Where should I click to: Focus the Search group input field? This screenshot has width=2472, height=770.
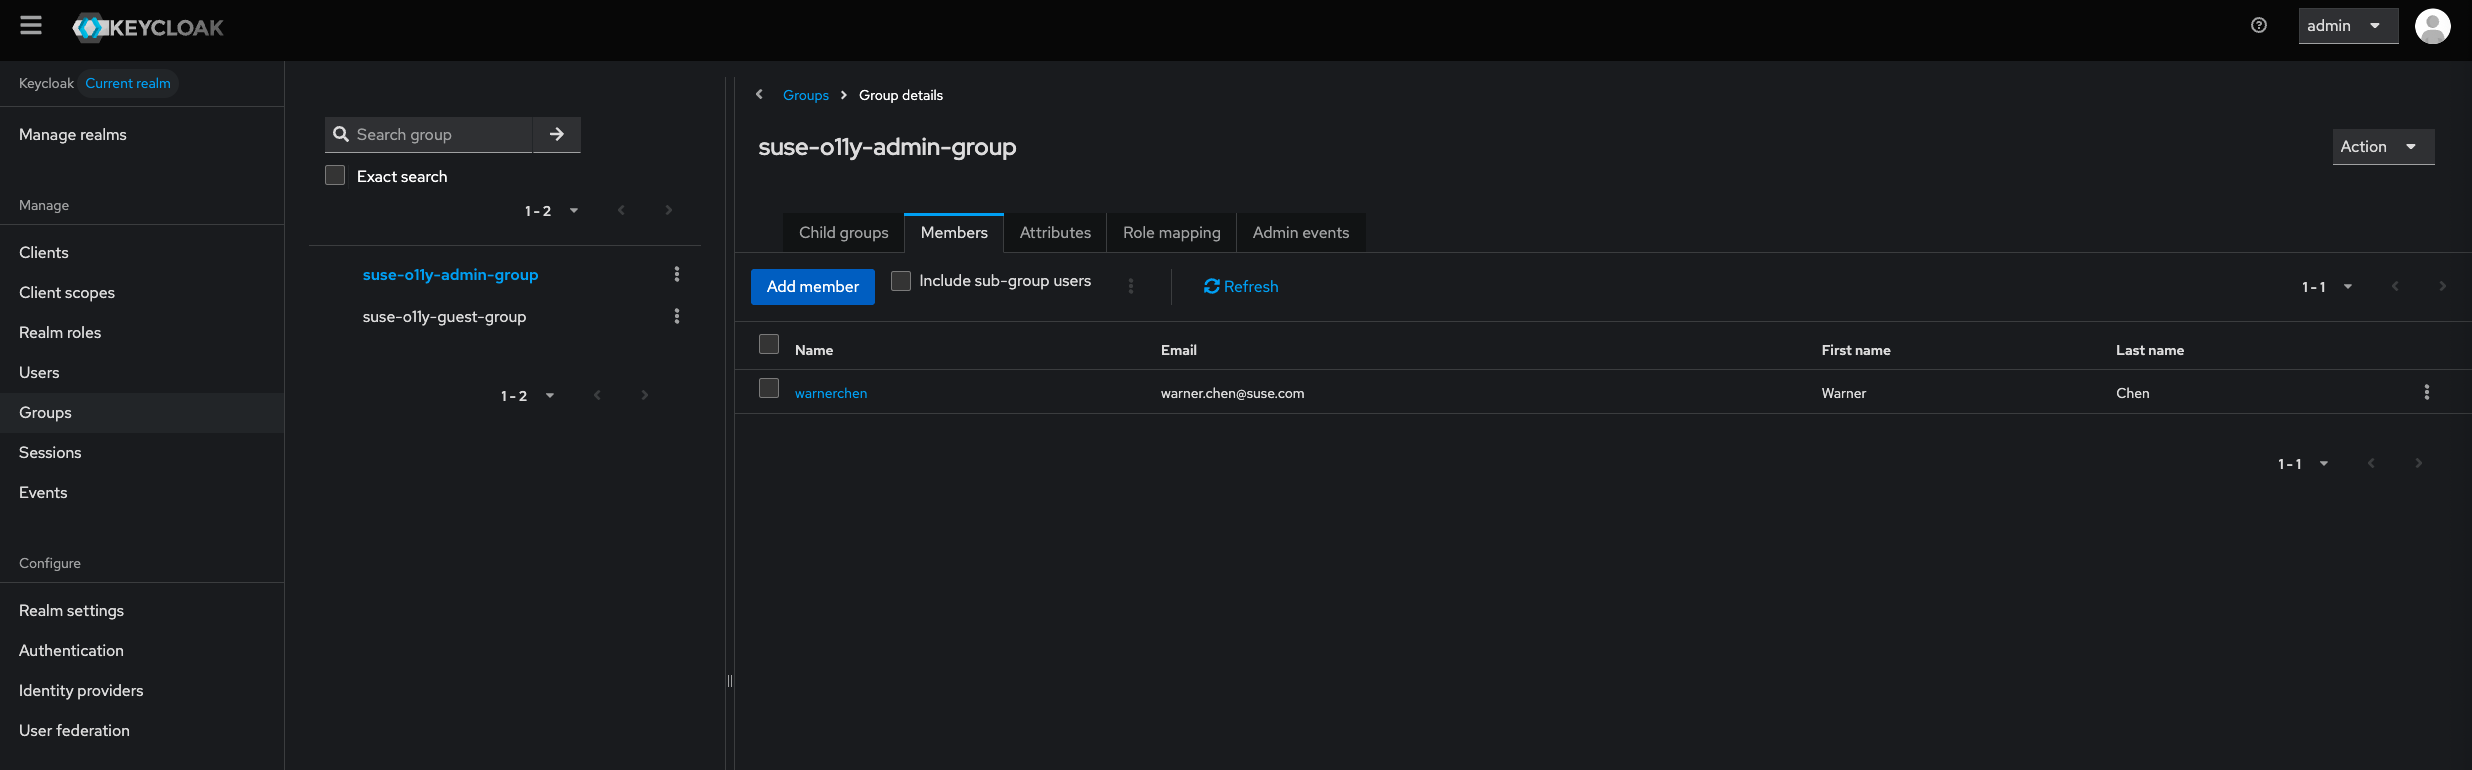click(x=440, y=134)
